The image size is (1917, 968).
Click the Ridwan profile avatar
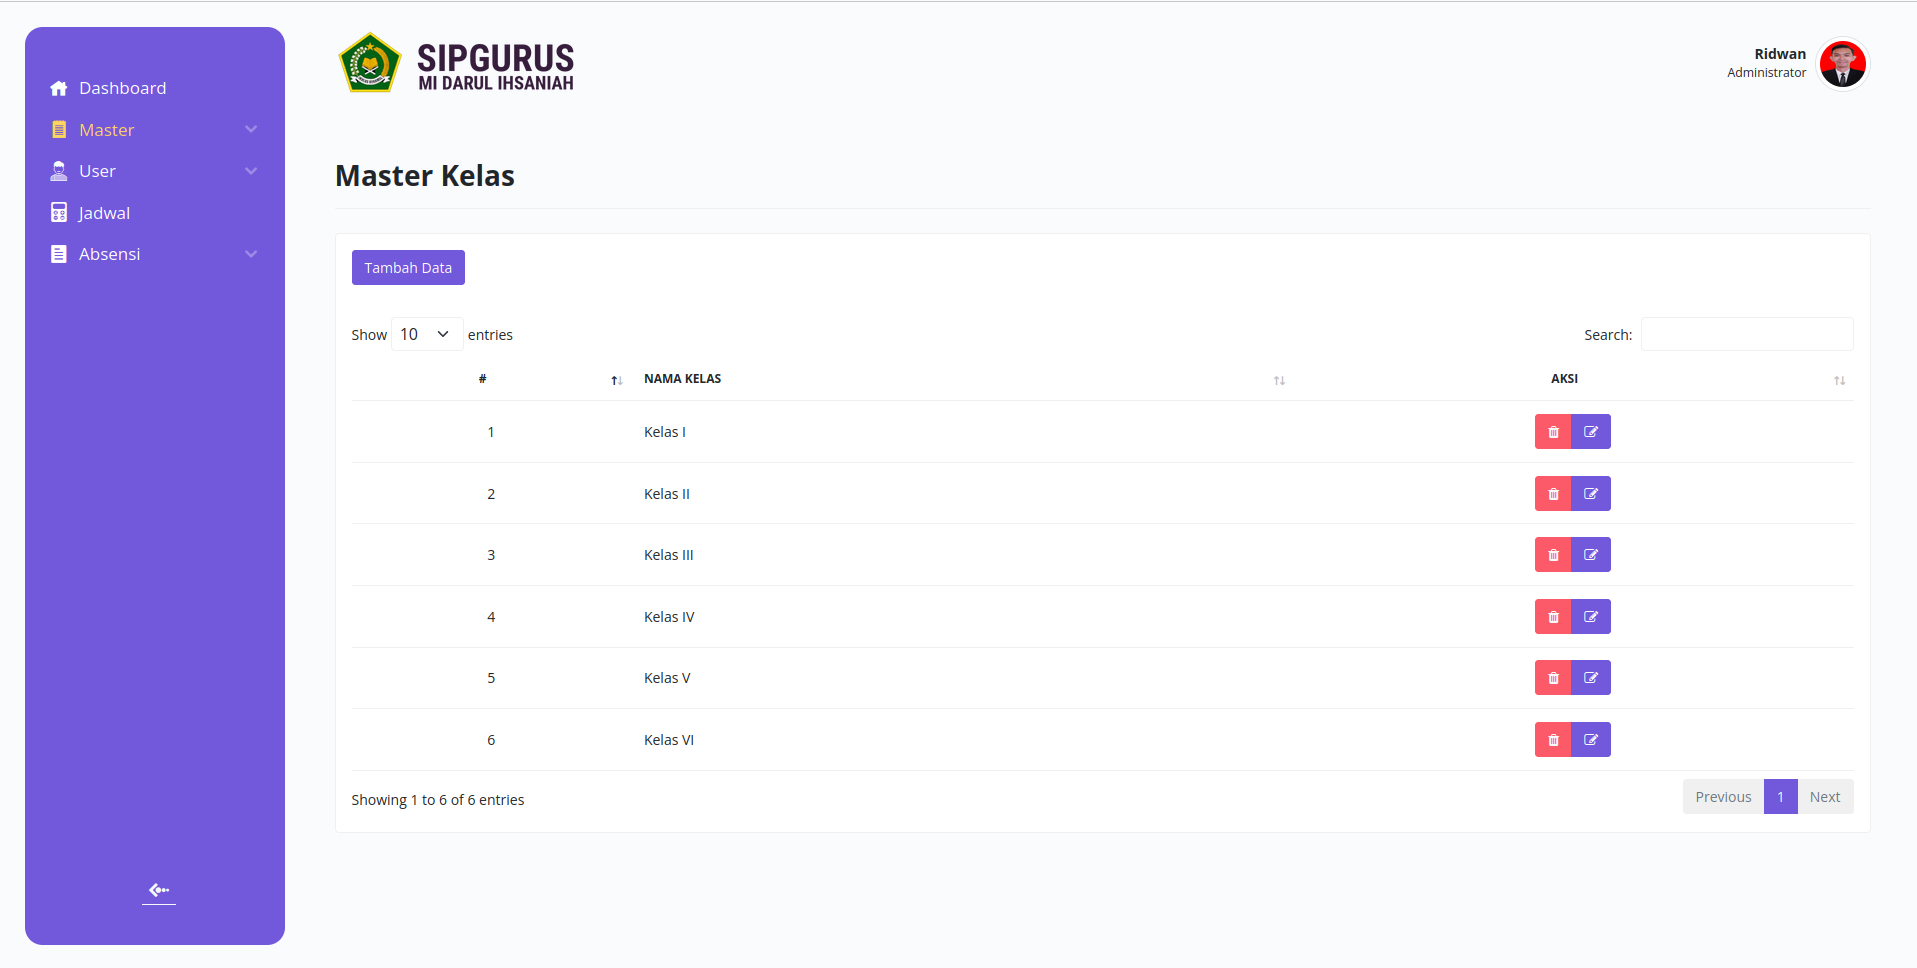[1842, 64]
